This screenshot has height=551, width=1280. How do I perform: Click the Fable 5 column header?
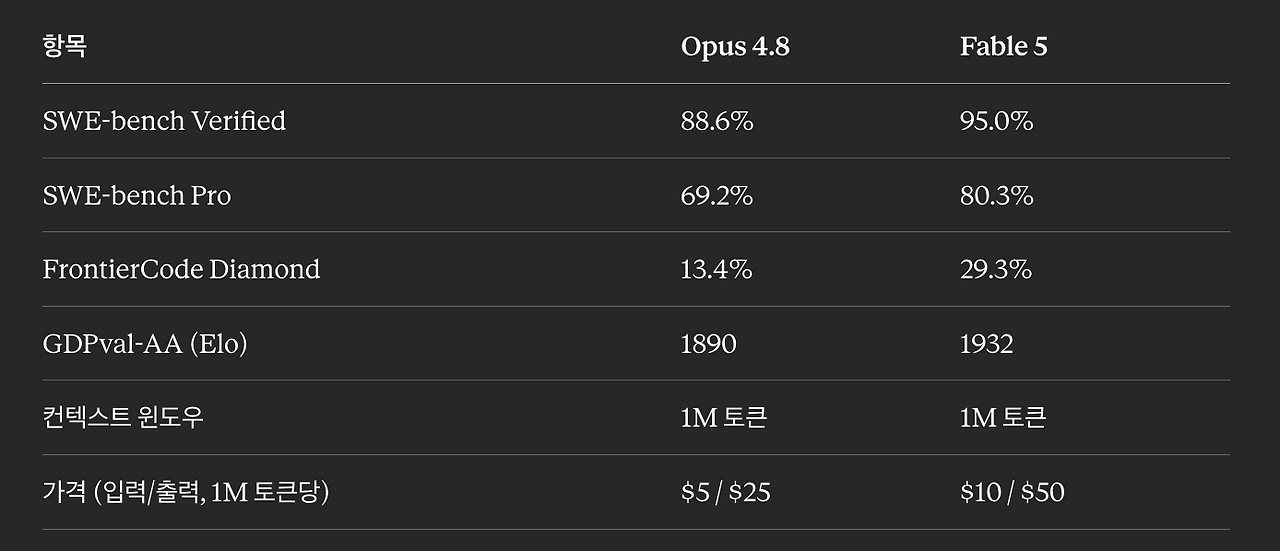(x=1004, y=47)
